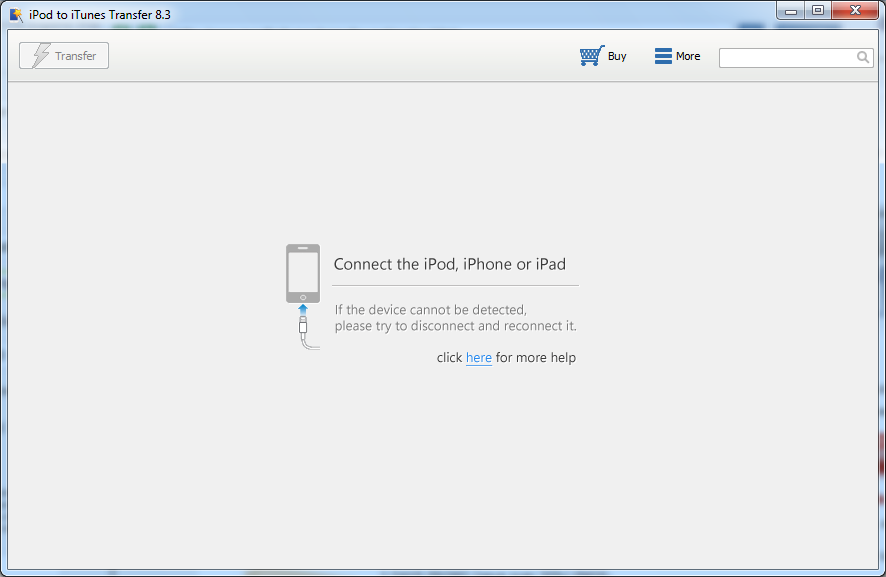
Task: Select the Transfer lightning bolt icon
Action: 40,55
